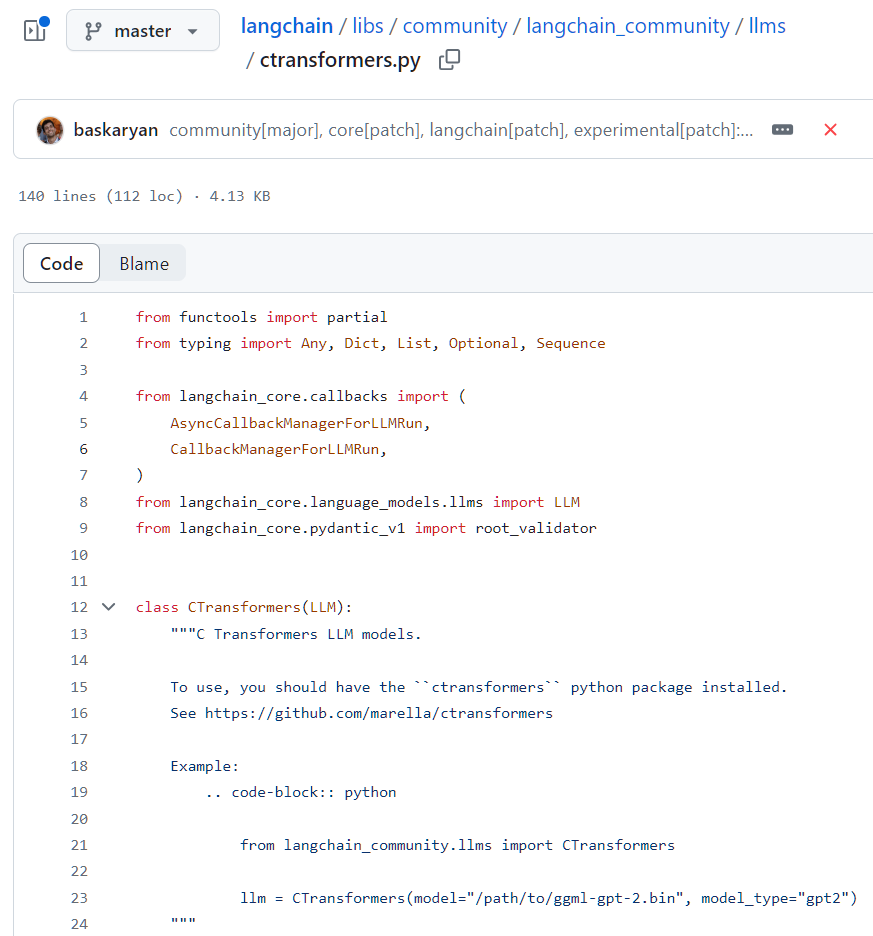
Task: Open the master branch dropdown
Action: 143,30
